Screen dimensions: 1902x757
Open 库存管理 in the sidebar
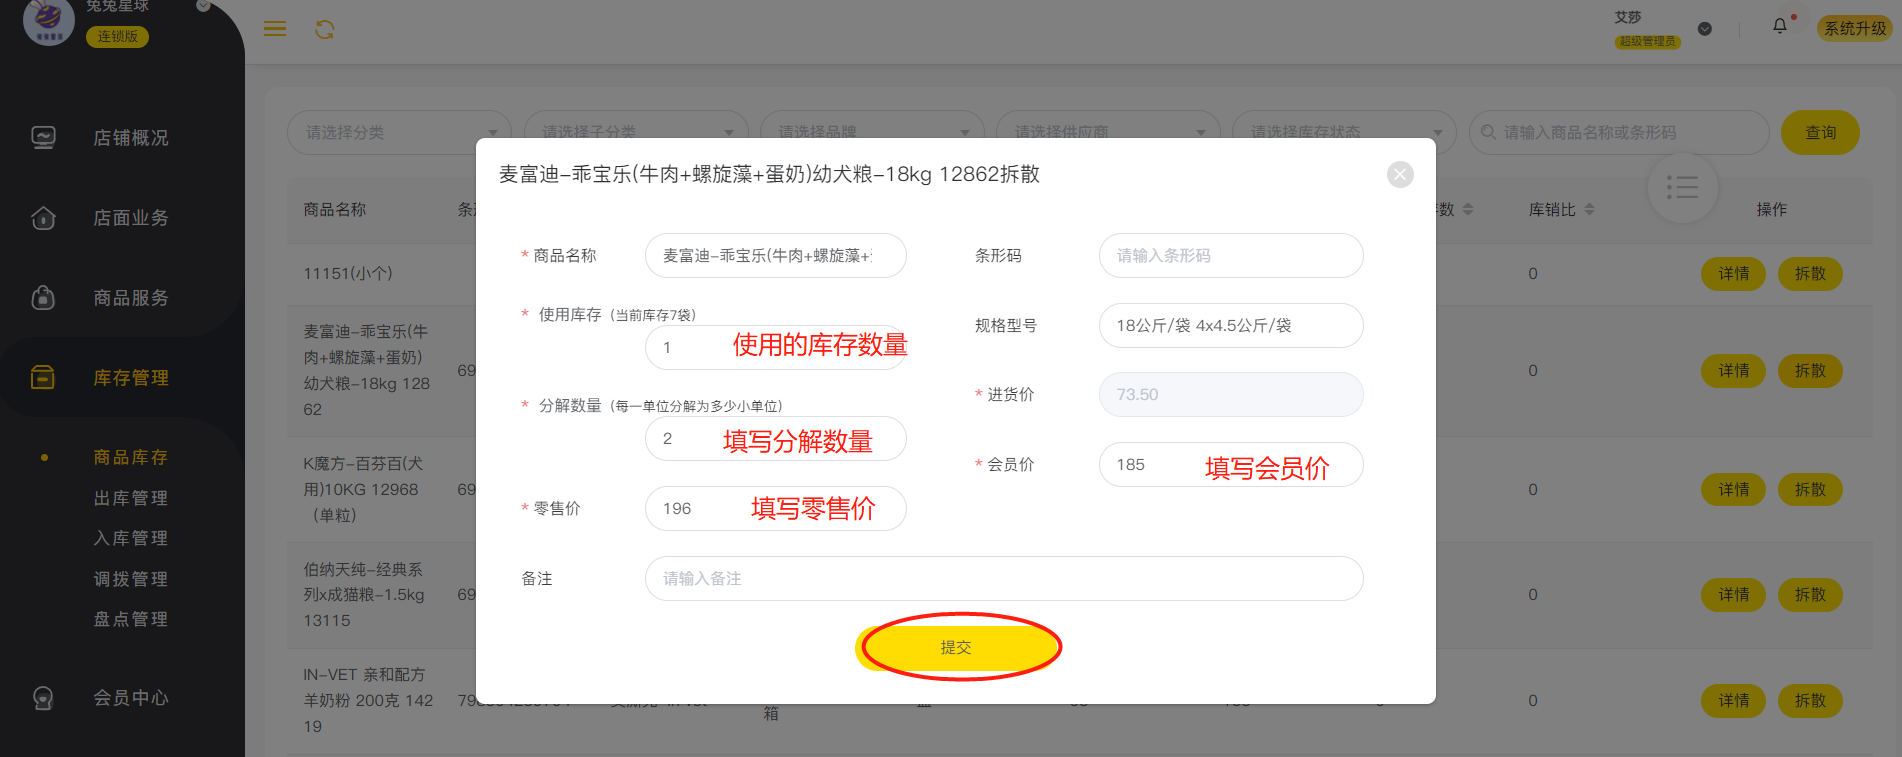point(131,378)
